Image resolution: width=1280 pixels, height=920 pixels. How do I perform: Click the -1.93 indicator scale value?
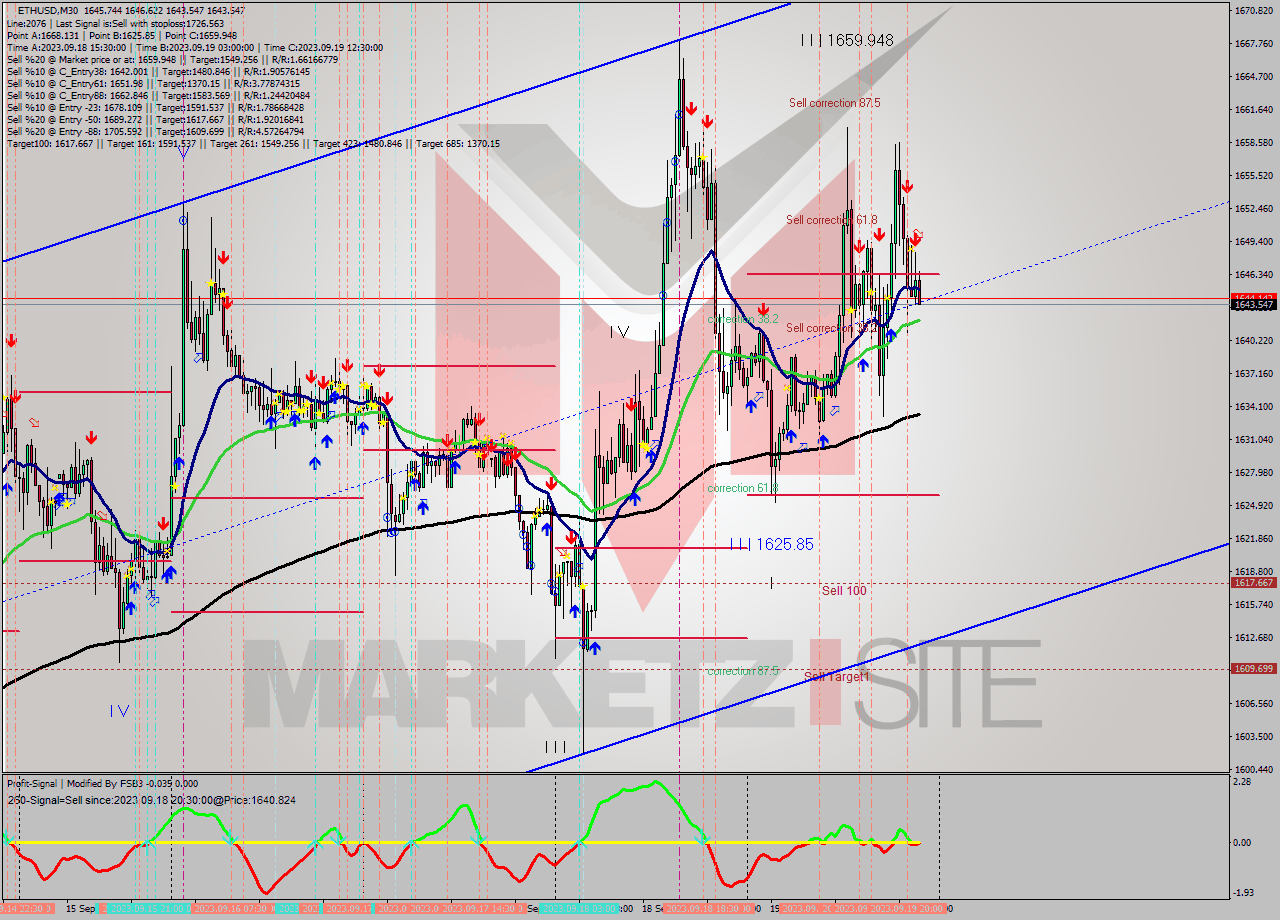(x=1245, y=892)
